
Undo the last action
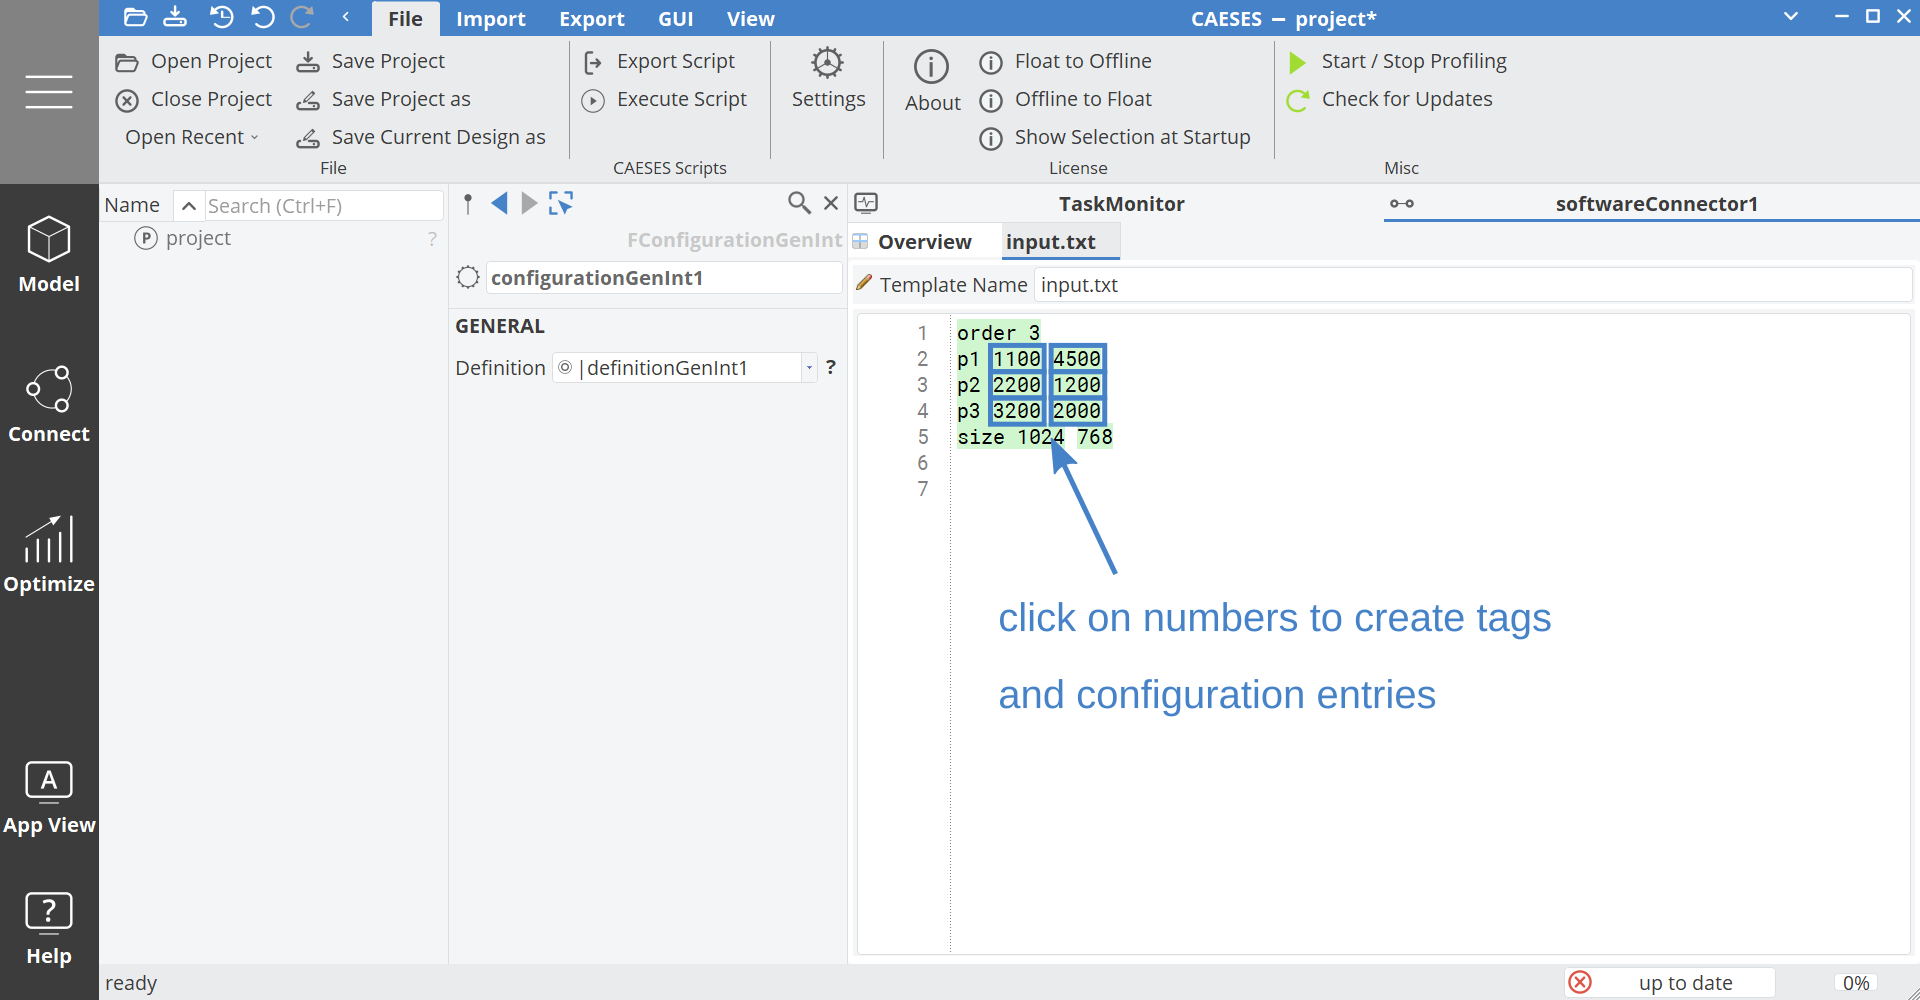pyautogui.click(x=262, y=17)
